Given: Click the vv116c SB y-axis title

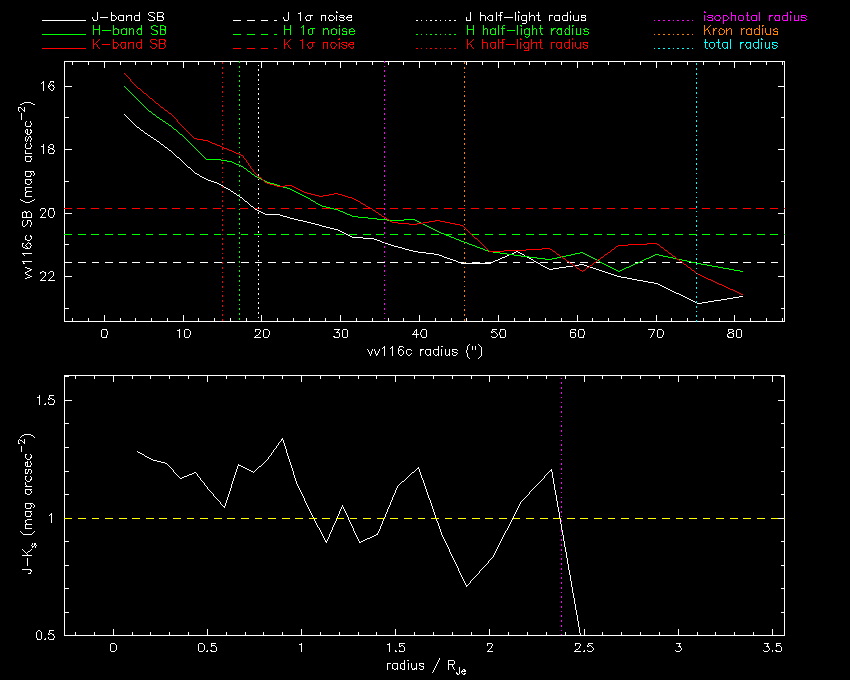Looking at the screenshot, I should (30, 192).
